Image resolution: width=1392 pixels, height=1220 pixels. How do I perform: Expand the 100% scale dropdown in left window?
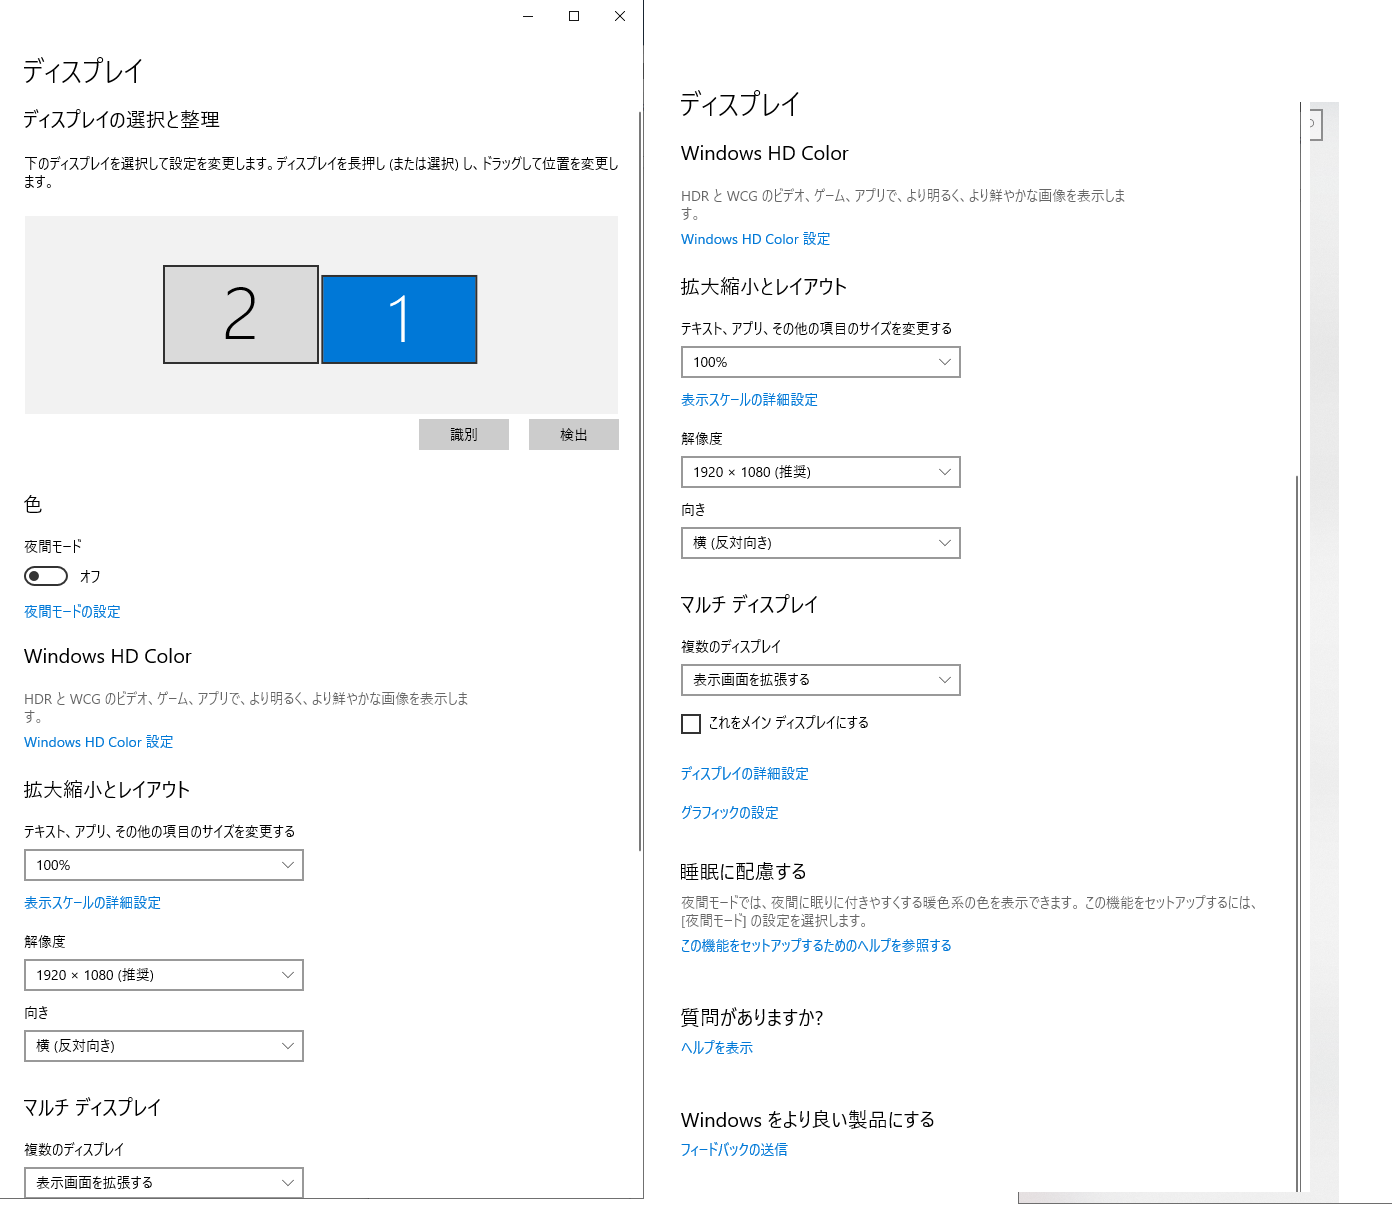pos(164,865)
